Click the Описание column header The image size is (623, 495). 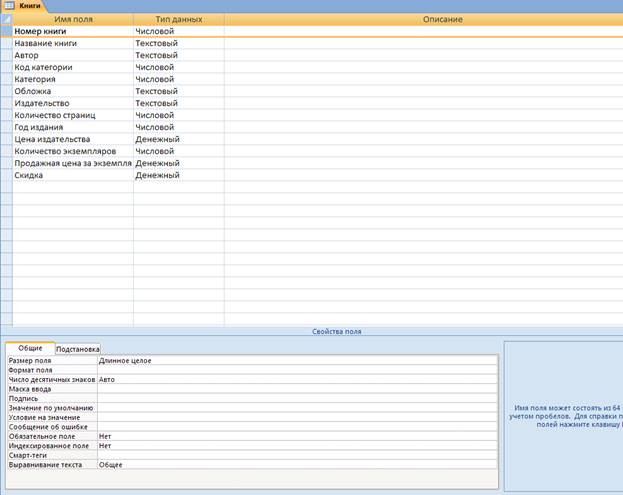(422, 19)
